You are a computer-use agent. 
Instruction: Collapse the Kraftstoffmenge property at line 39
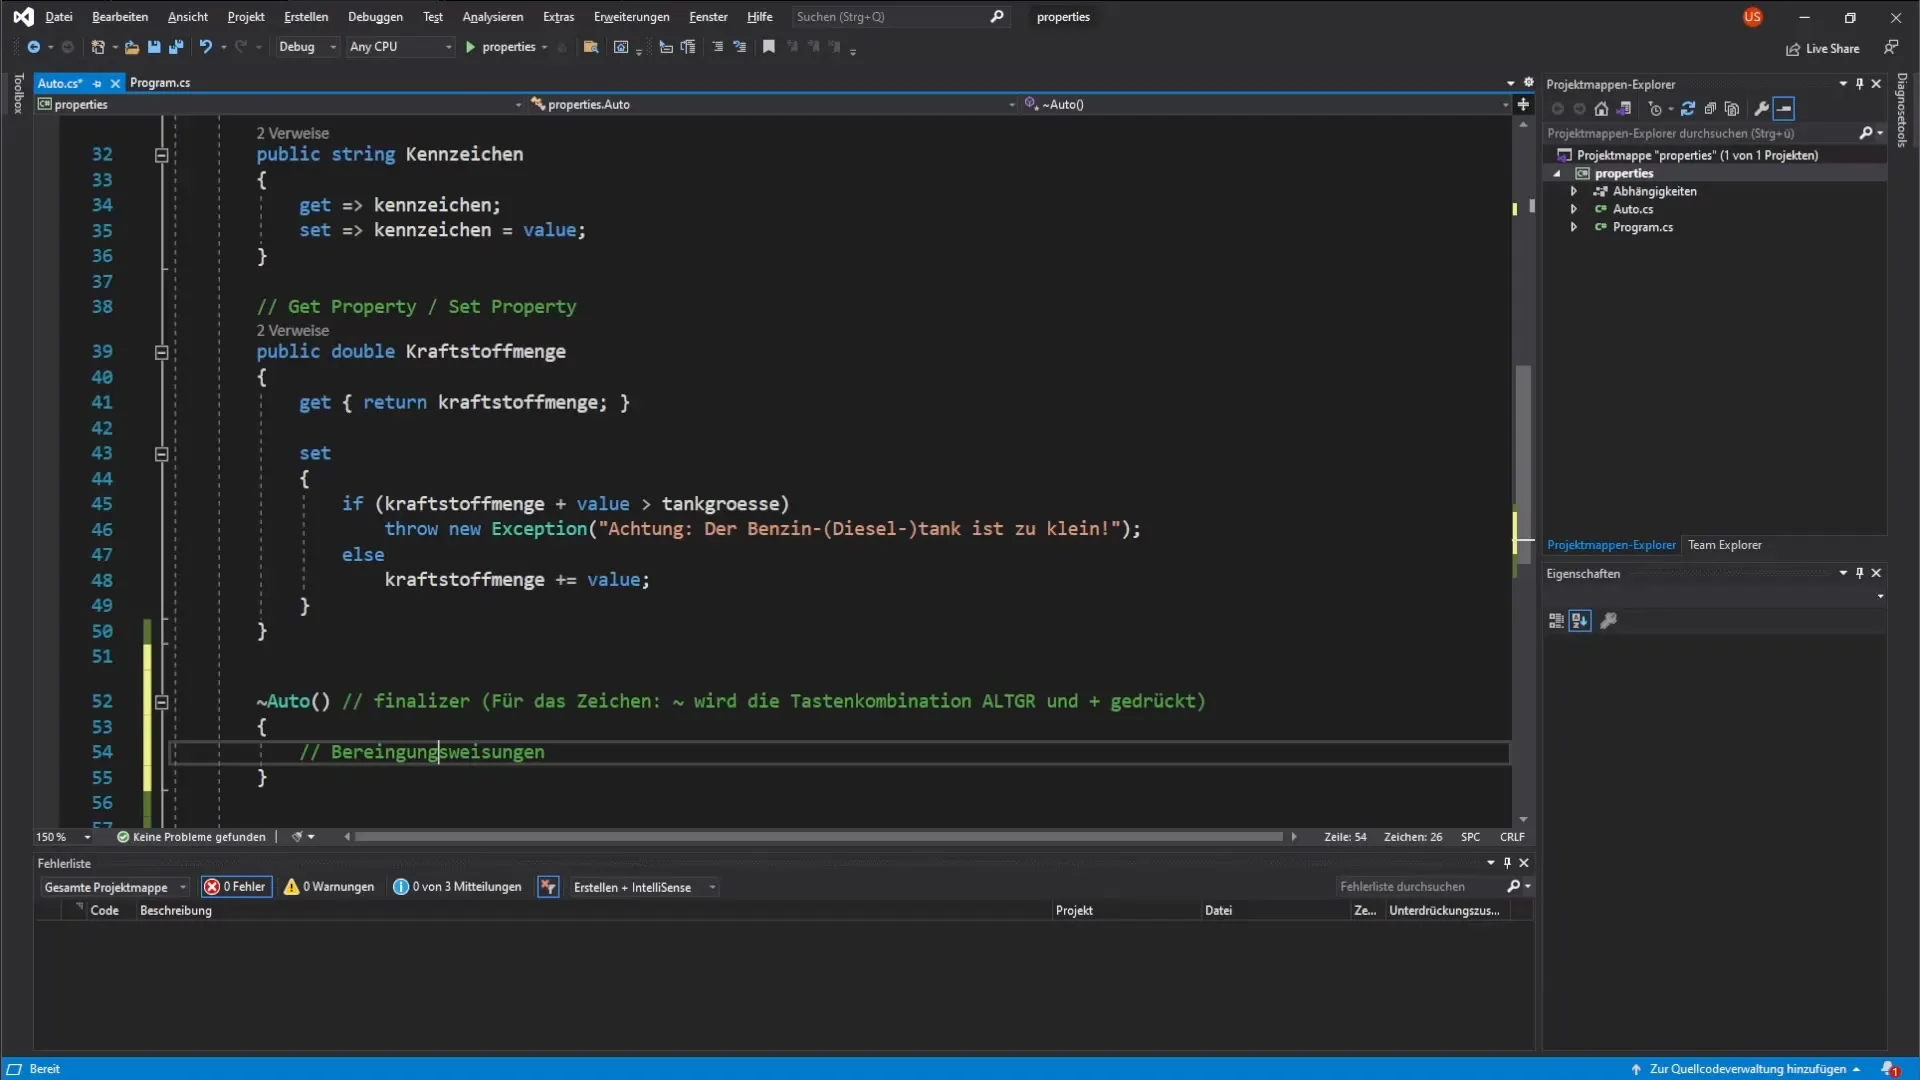[x=161, y=352]
